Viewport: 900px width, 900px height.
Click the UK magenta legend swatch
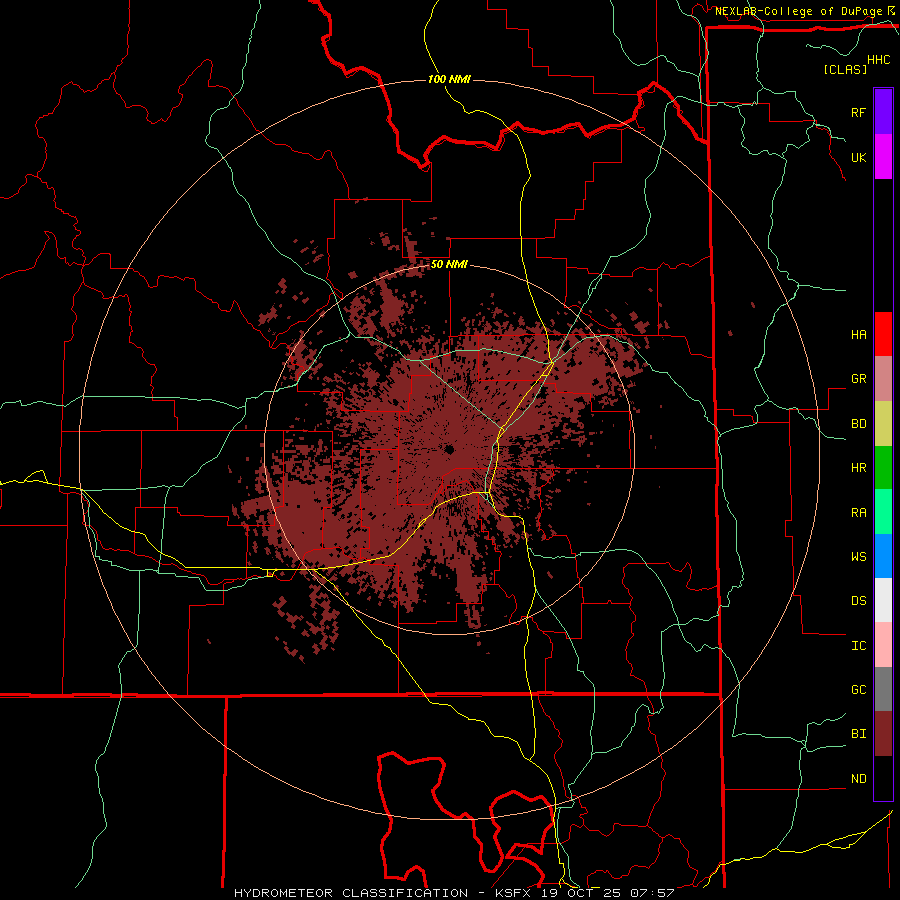click(x=883, y=157)
